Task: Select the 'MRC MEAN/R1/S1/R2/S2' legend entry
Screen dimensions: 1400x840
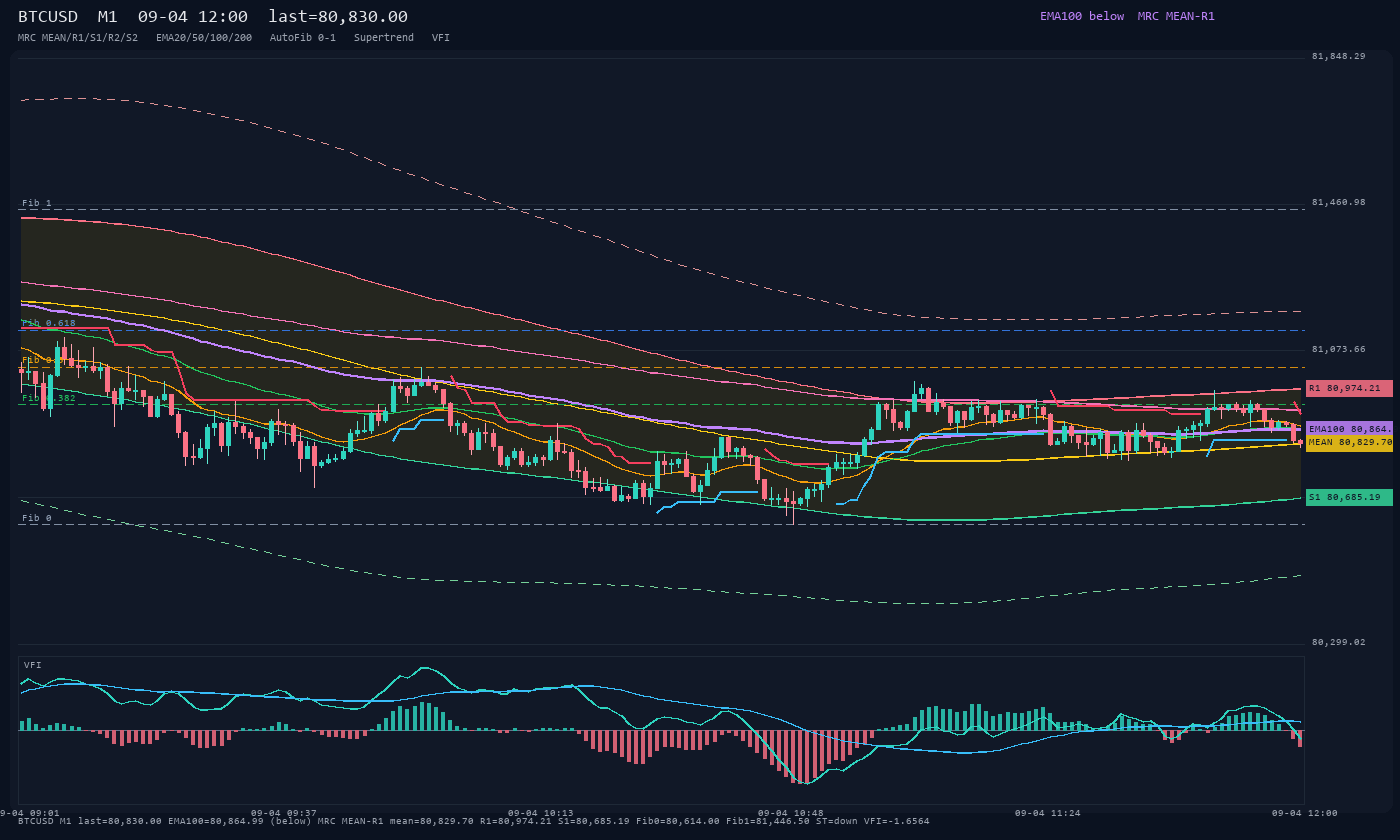Action: tap(78, 37)
